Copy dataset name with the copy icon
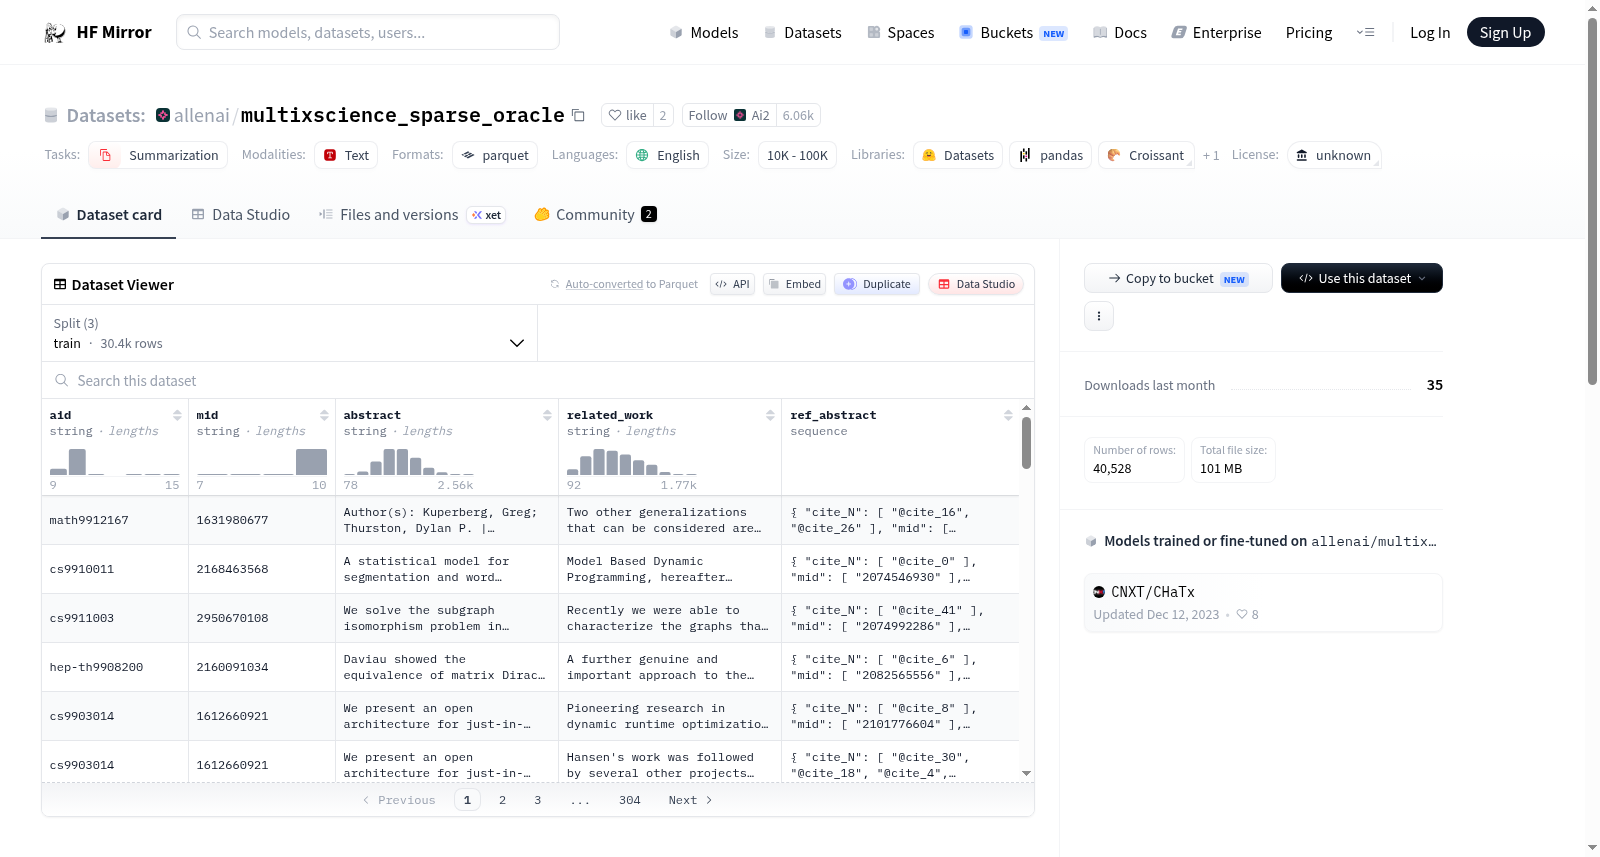Screen dimensions: 1600x857 tap(578, 115)
